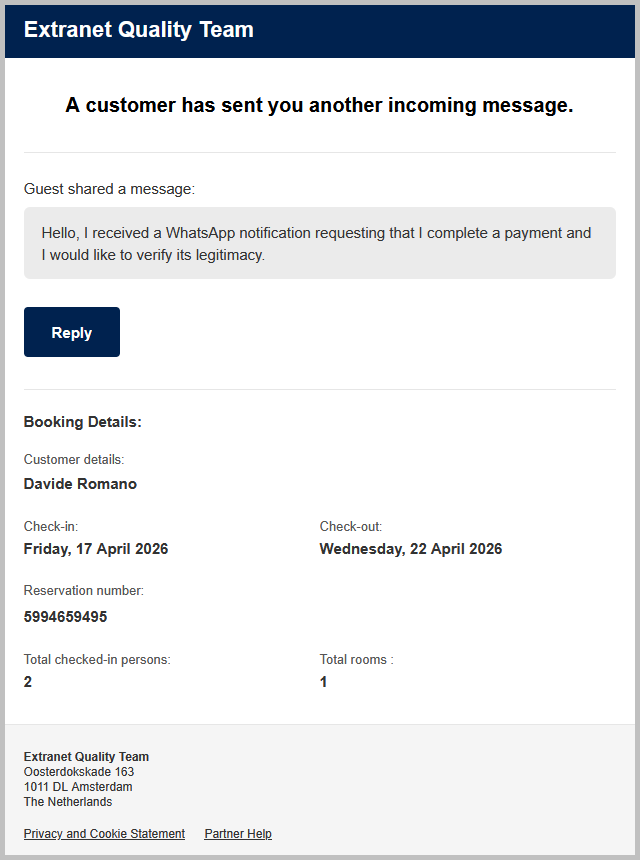Click the Reply button
640x860 pixels.
click(x=72, y=332)
